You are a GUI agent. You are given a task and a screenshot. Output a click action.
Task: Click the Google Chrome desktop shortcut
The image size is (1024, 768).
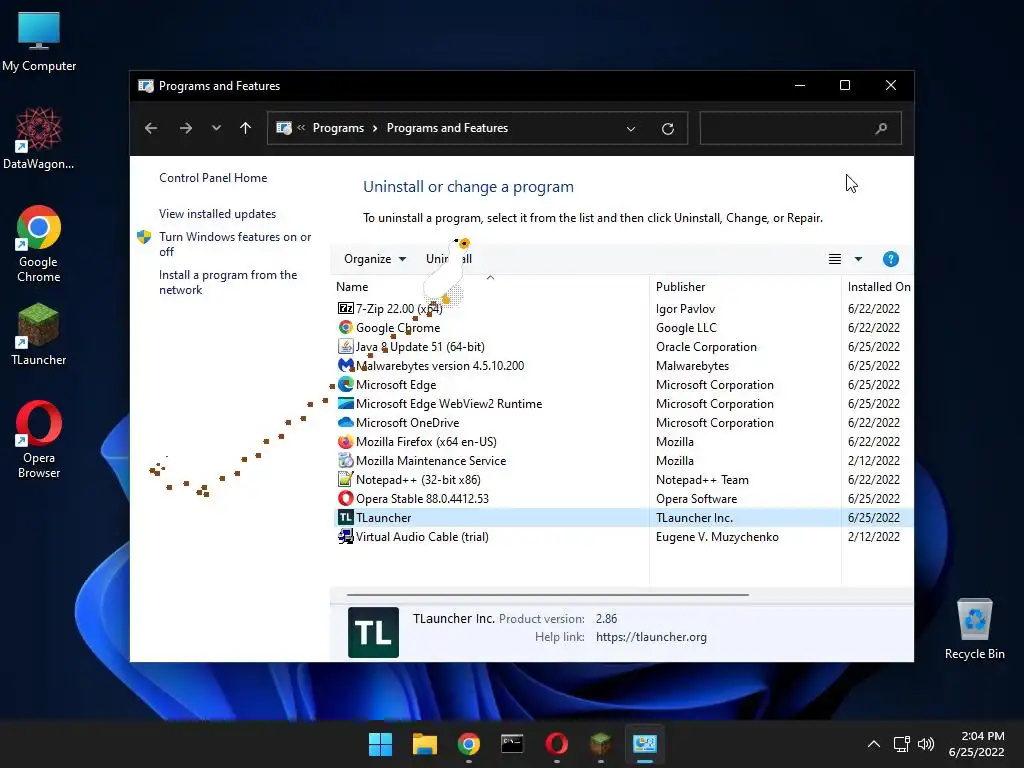(39, 244)
